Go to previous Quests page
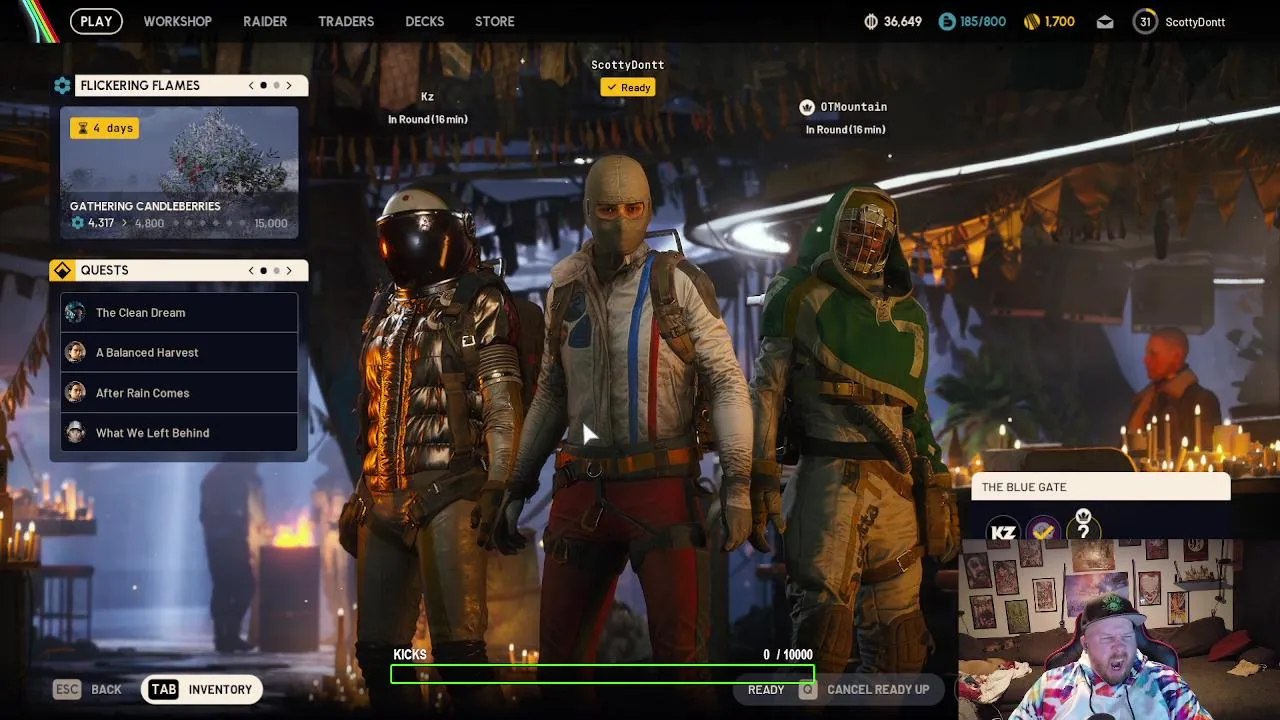This screenshot has height=720, width=1280. [251, 270]
